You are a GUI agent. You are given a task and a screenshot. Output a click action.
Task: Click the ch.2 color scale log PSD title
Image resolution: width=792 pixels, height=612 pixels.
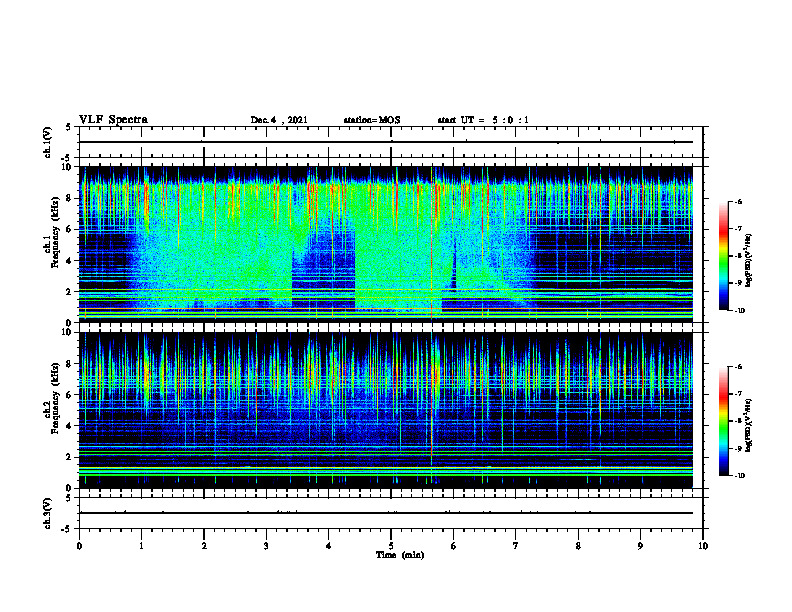tap(748, 425)
